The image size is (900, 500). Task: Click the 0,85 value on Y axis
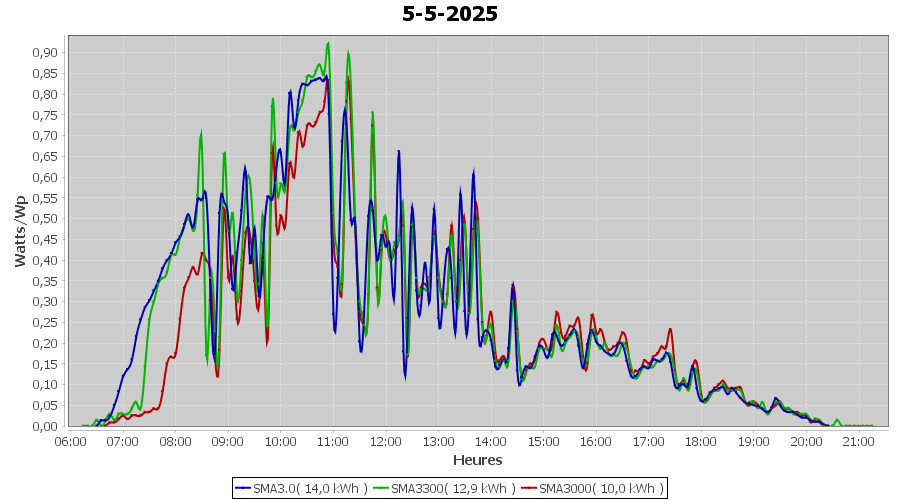point(45,73)
